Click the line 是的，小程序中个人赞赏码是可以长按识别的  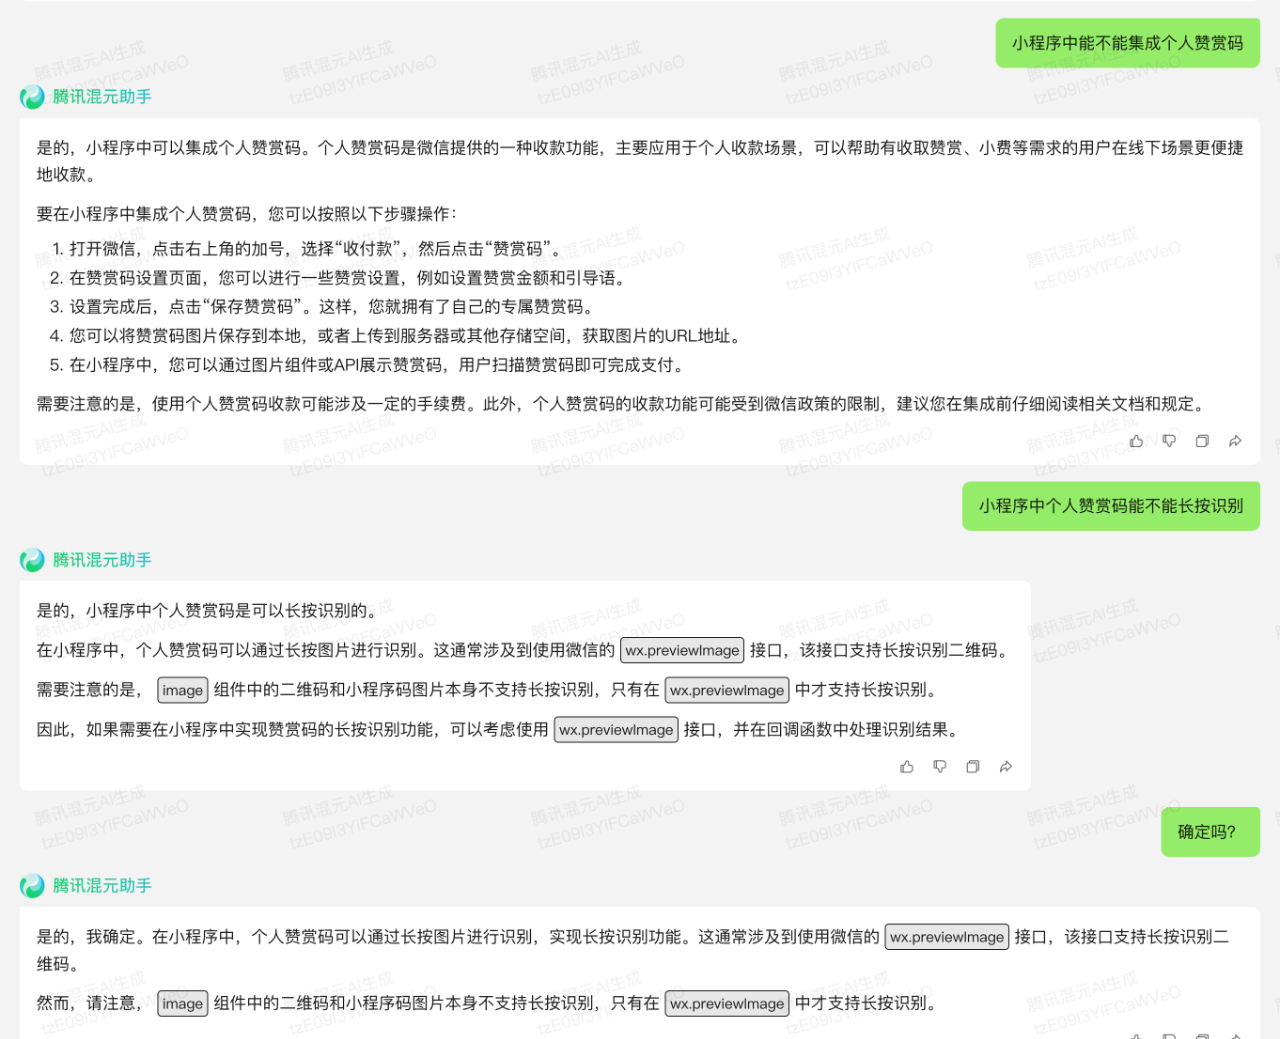(210, 611)
